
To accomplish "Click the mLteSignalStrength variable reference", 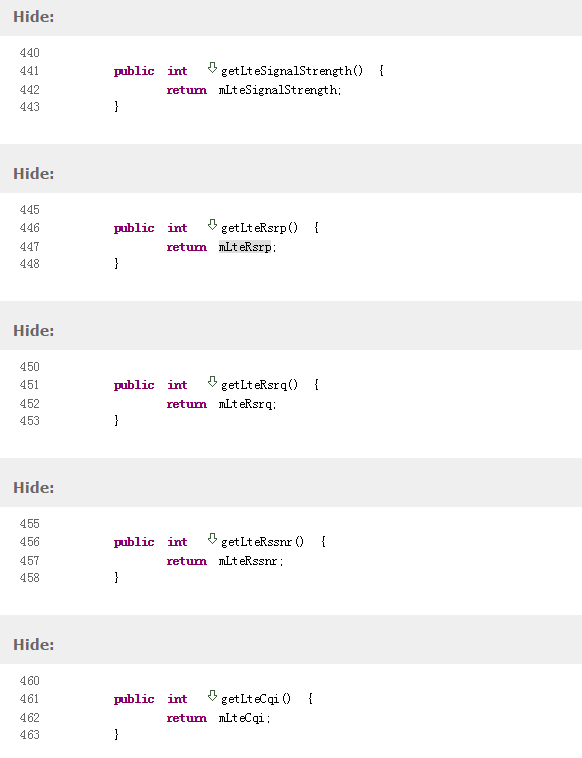I will click(278, 90).
